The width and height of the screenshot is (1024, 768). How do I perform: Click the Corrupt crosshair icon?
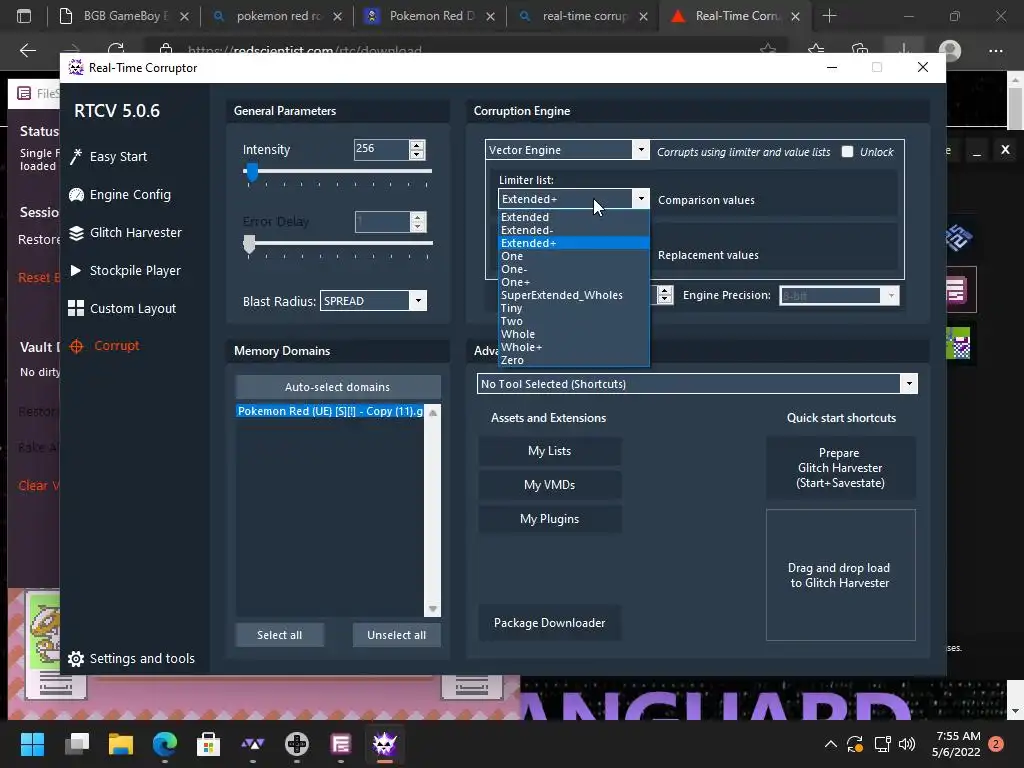pyautogui.click(x=76, y=346)
